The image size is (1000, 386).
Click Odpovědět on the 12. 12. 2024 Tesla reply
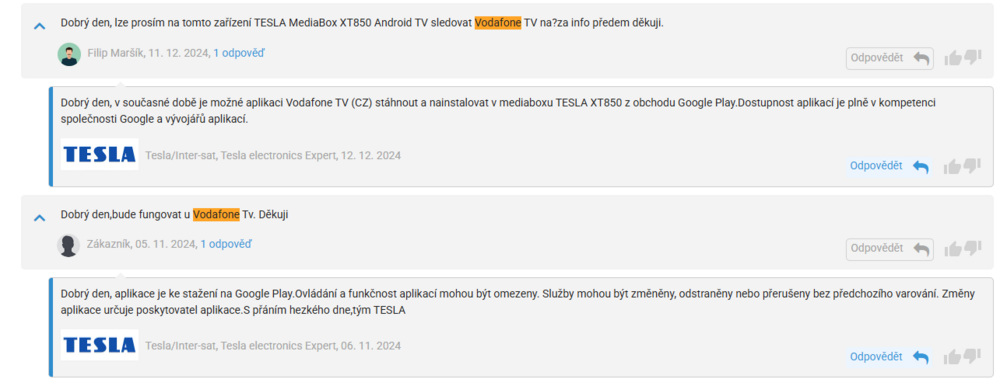[890, 166]
